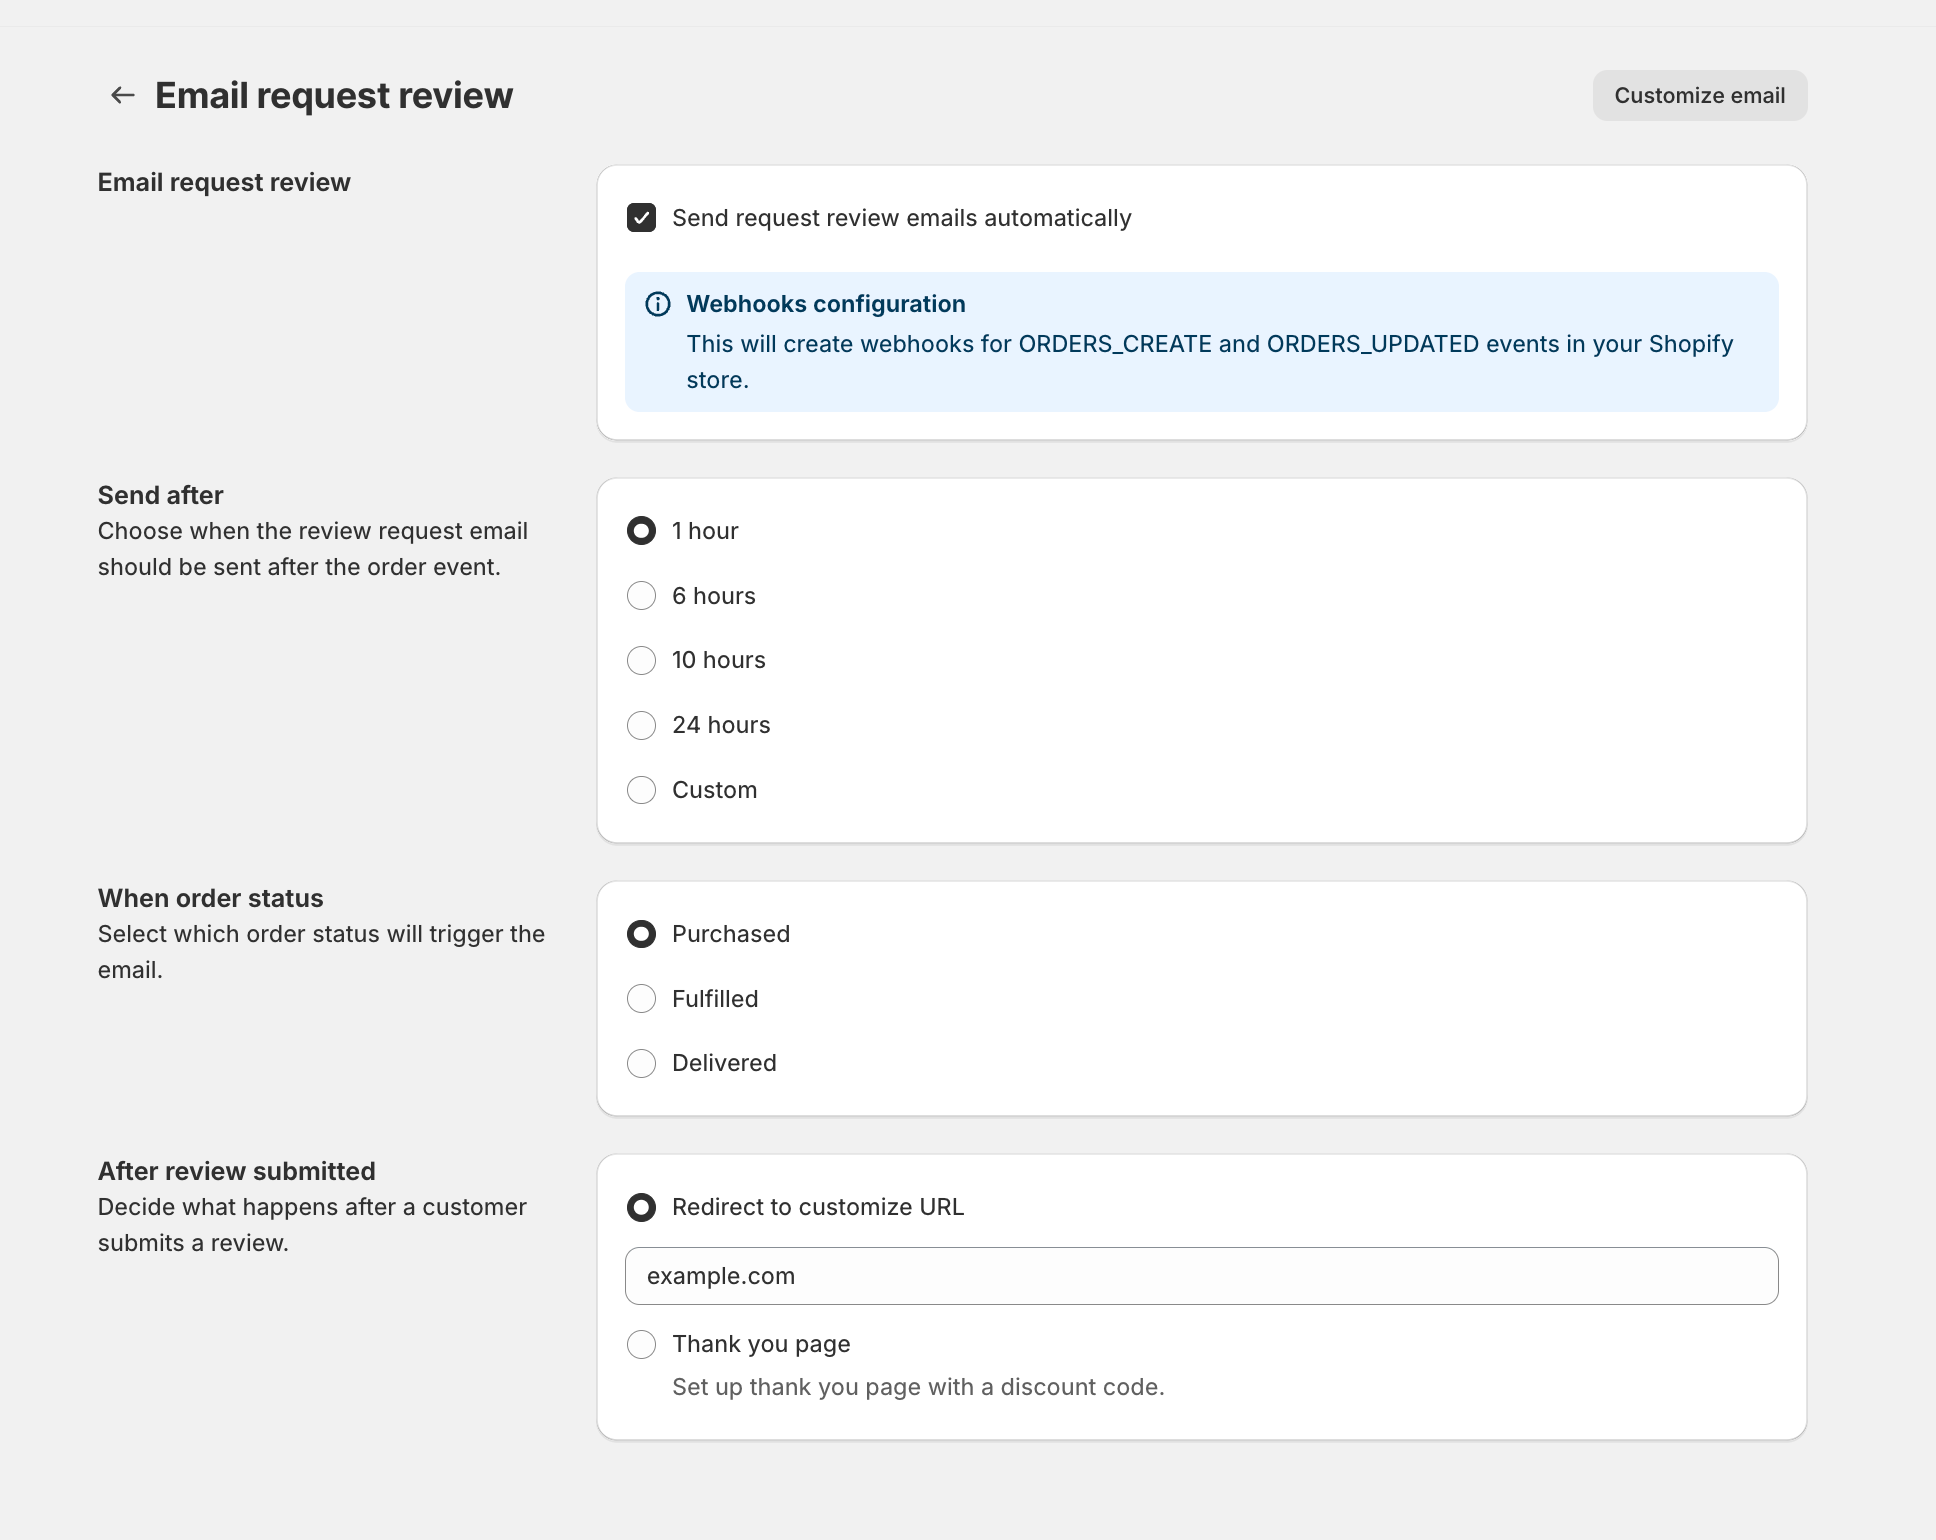Screen dimensions: 1936x1540
Task: Select the 1 hour option
Action: 641,531
